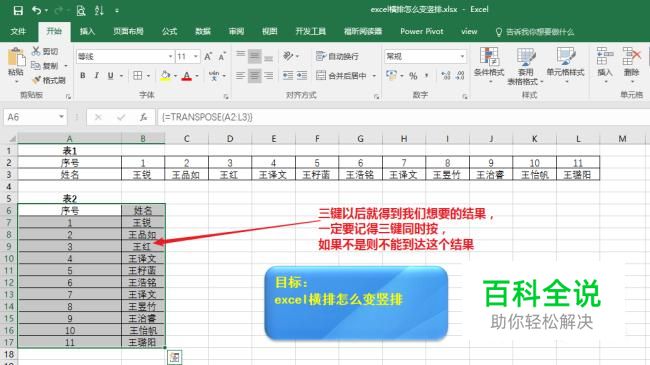Screen dimensions: 650x365
Task: Toggle Italic formatting
Action: [x=96, y=75]
